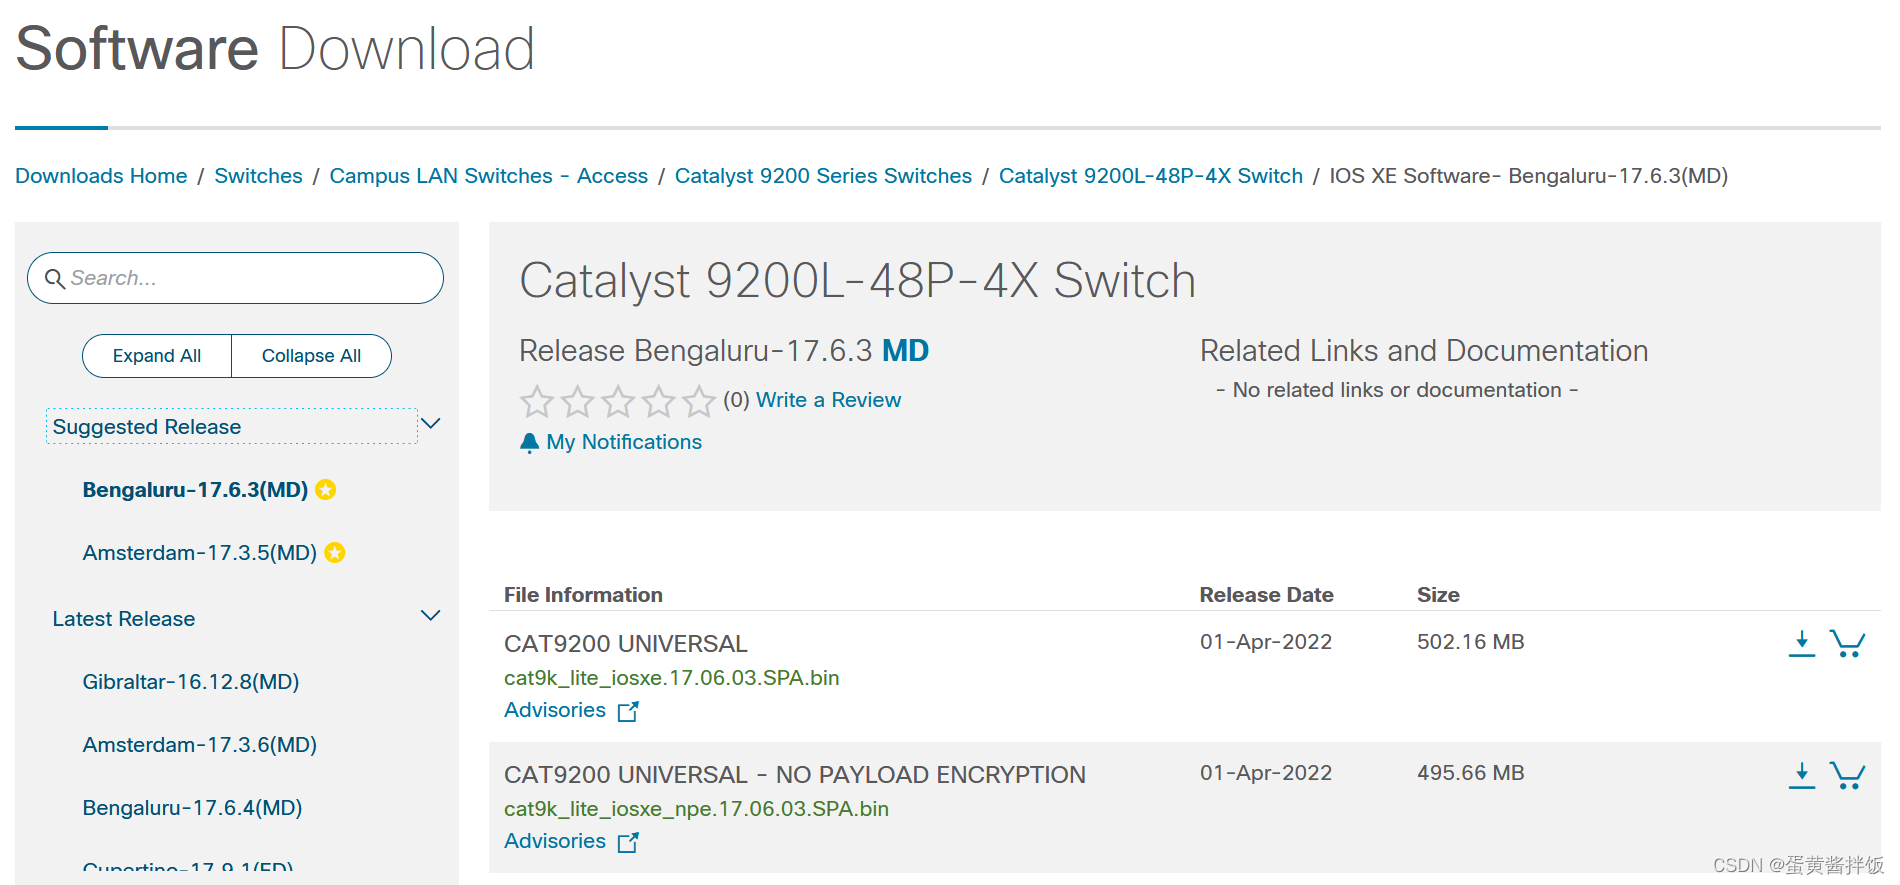Rate two stars in review
Viewport: 1900px width, 885px height.
coord(578,401)
